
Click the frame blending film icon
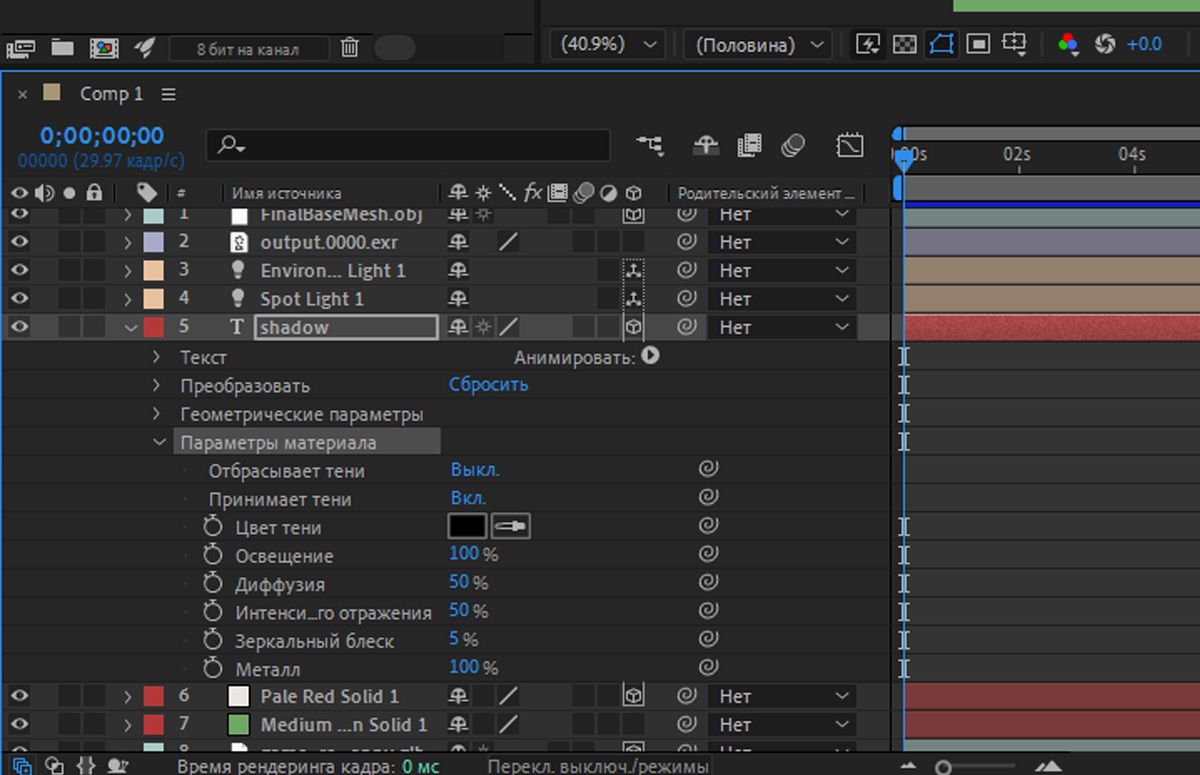point(749,145)
